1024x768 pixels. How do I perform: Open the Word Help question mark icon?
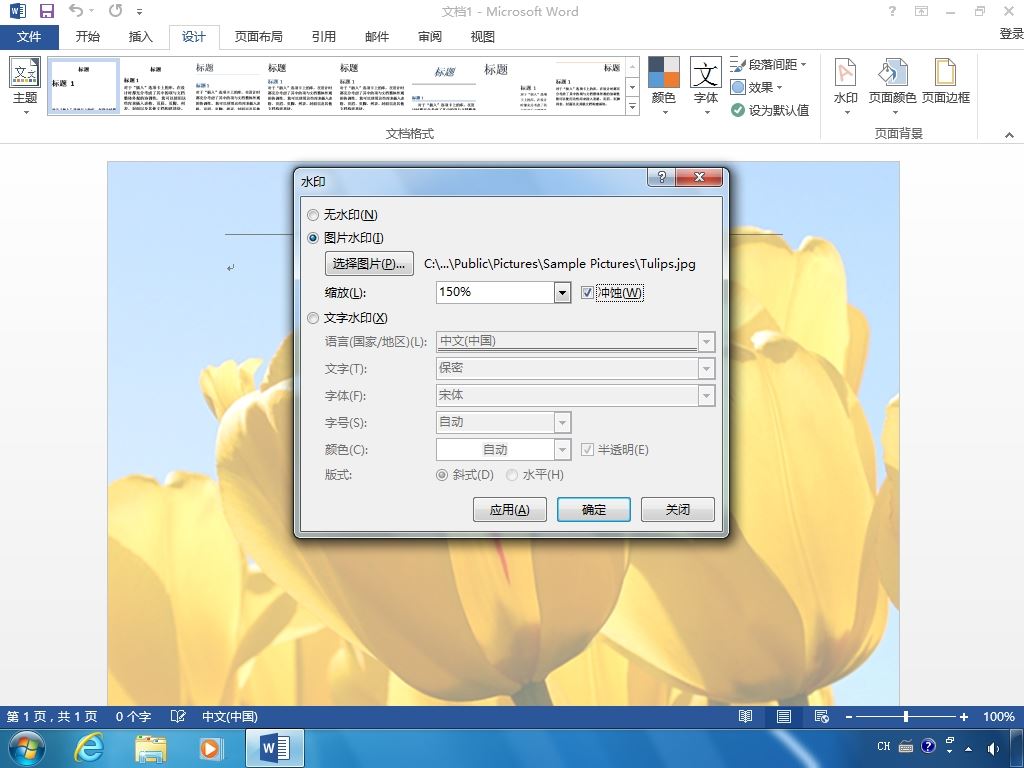pyautogui.click(x=892, y=11)
